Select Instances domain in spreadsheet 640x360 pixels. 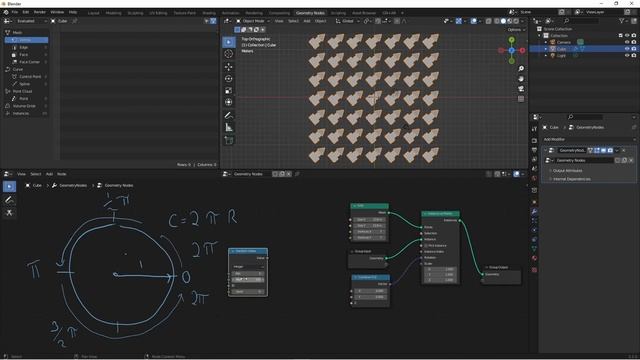tap(27, 113)
